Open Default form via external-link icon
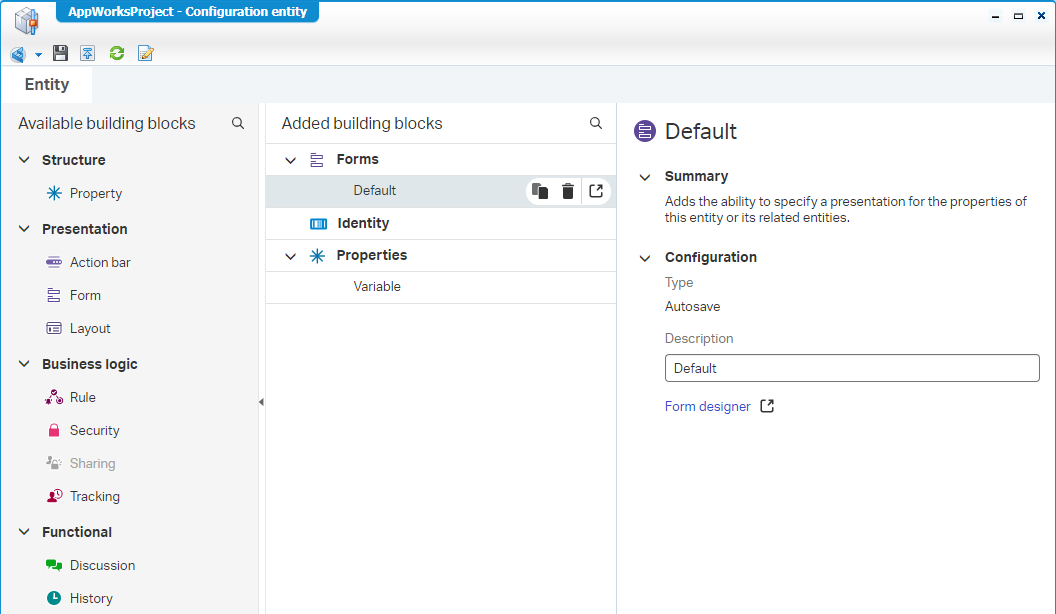1056x614 pixels. [596, 191]
